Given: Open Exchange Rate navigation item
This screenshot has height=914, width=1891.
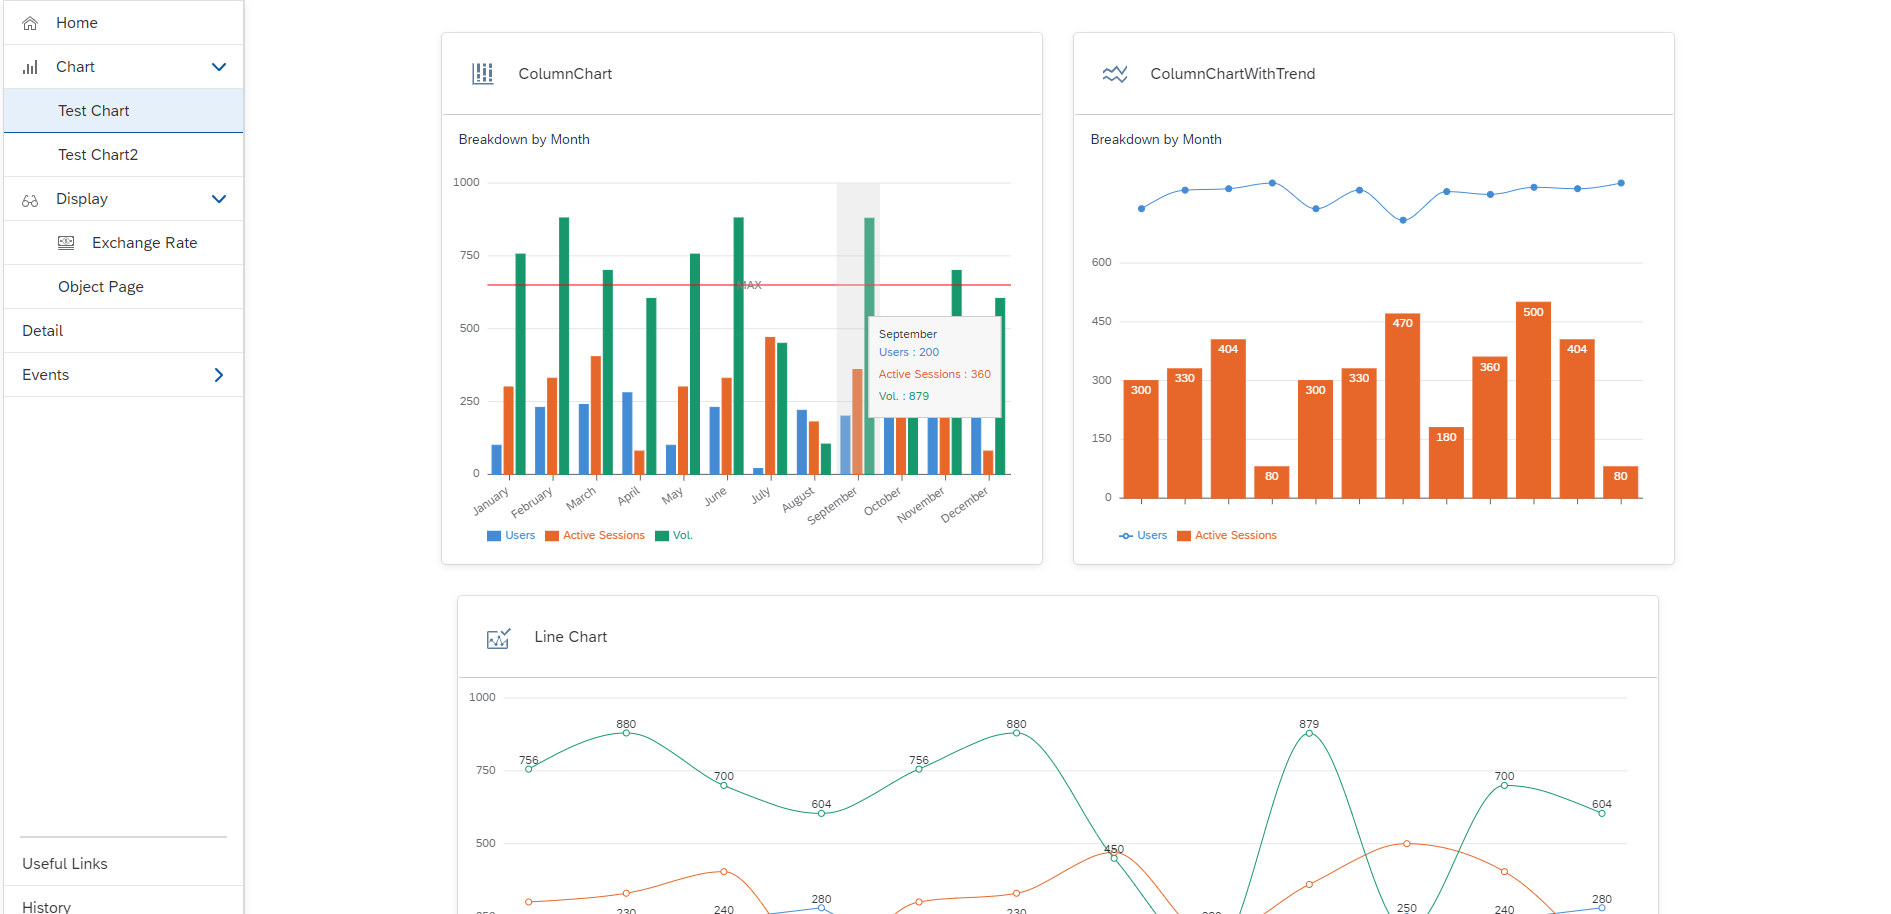Looking at the screenshot, I should pos(123,243).
